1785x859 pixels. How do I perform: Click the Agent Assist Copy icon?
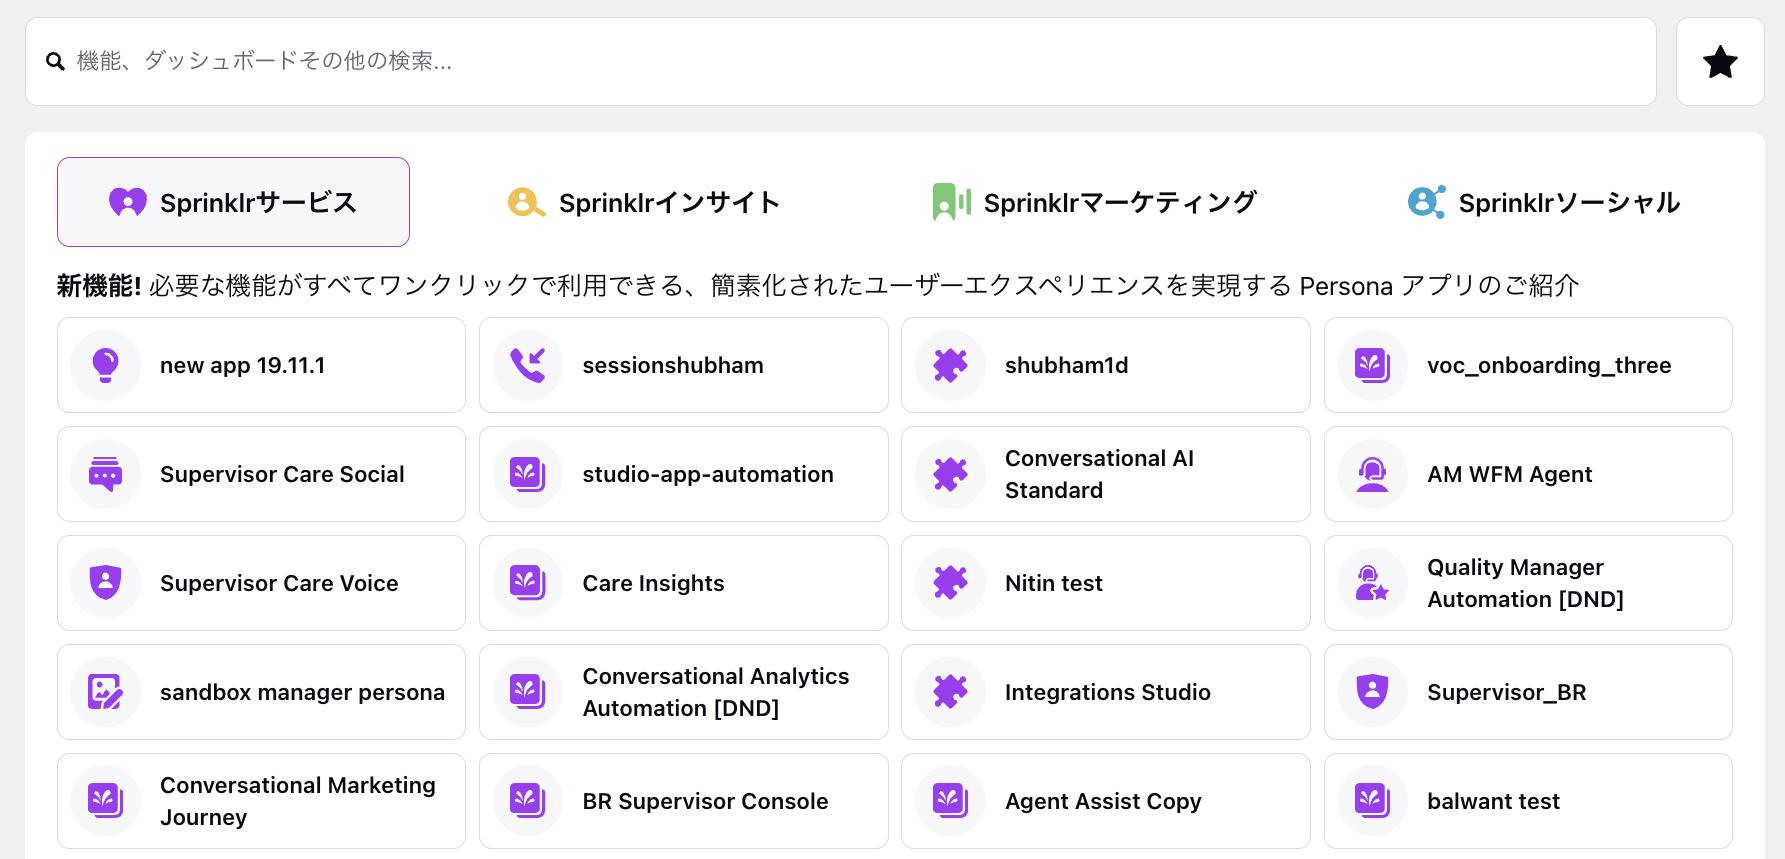(x=950, y=801)
